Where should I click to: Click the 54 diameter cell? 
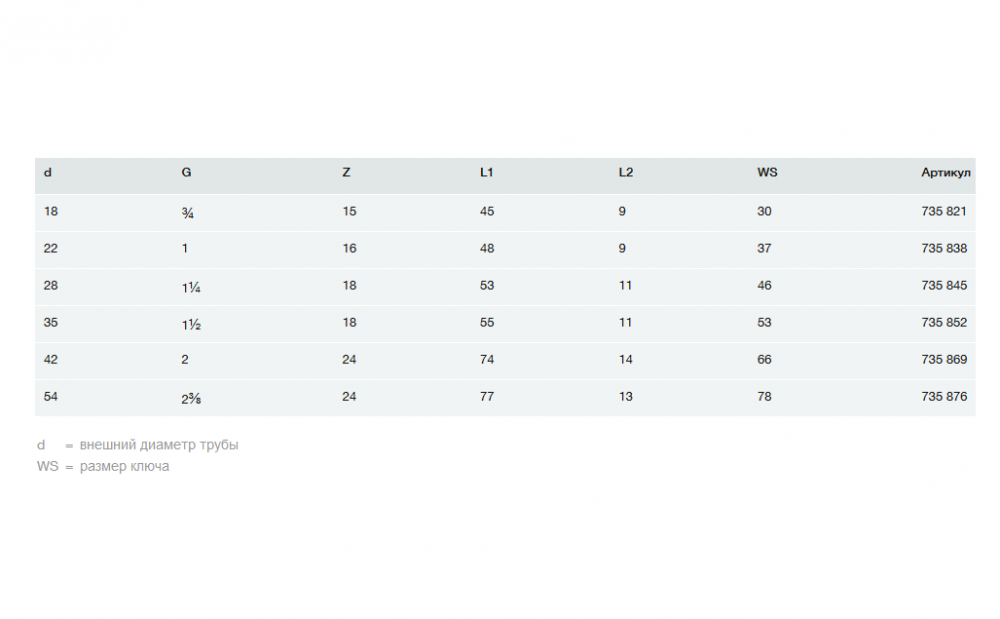(x=51, y=397)
